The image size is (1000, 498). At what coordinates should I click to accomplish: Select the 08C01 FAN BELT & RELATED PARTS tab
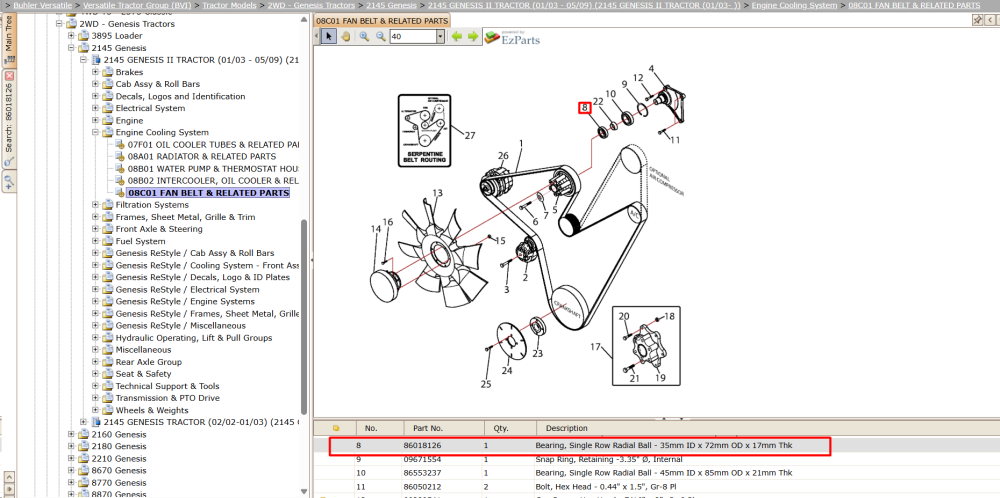click(381, 21)
